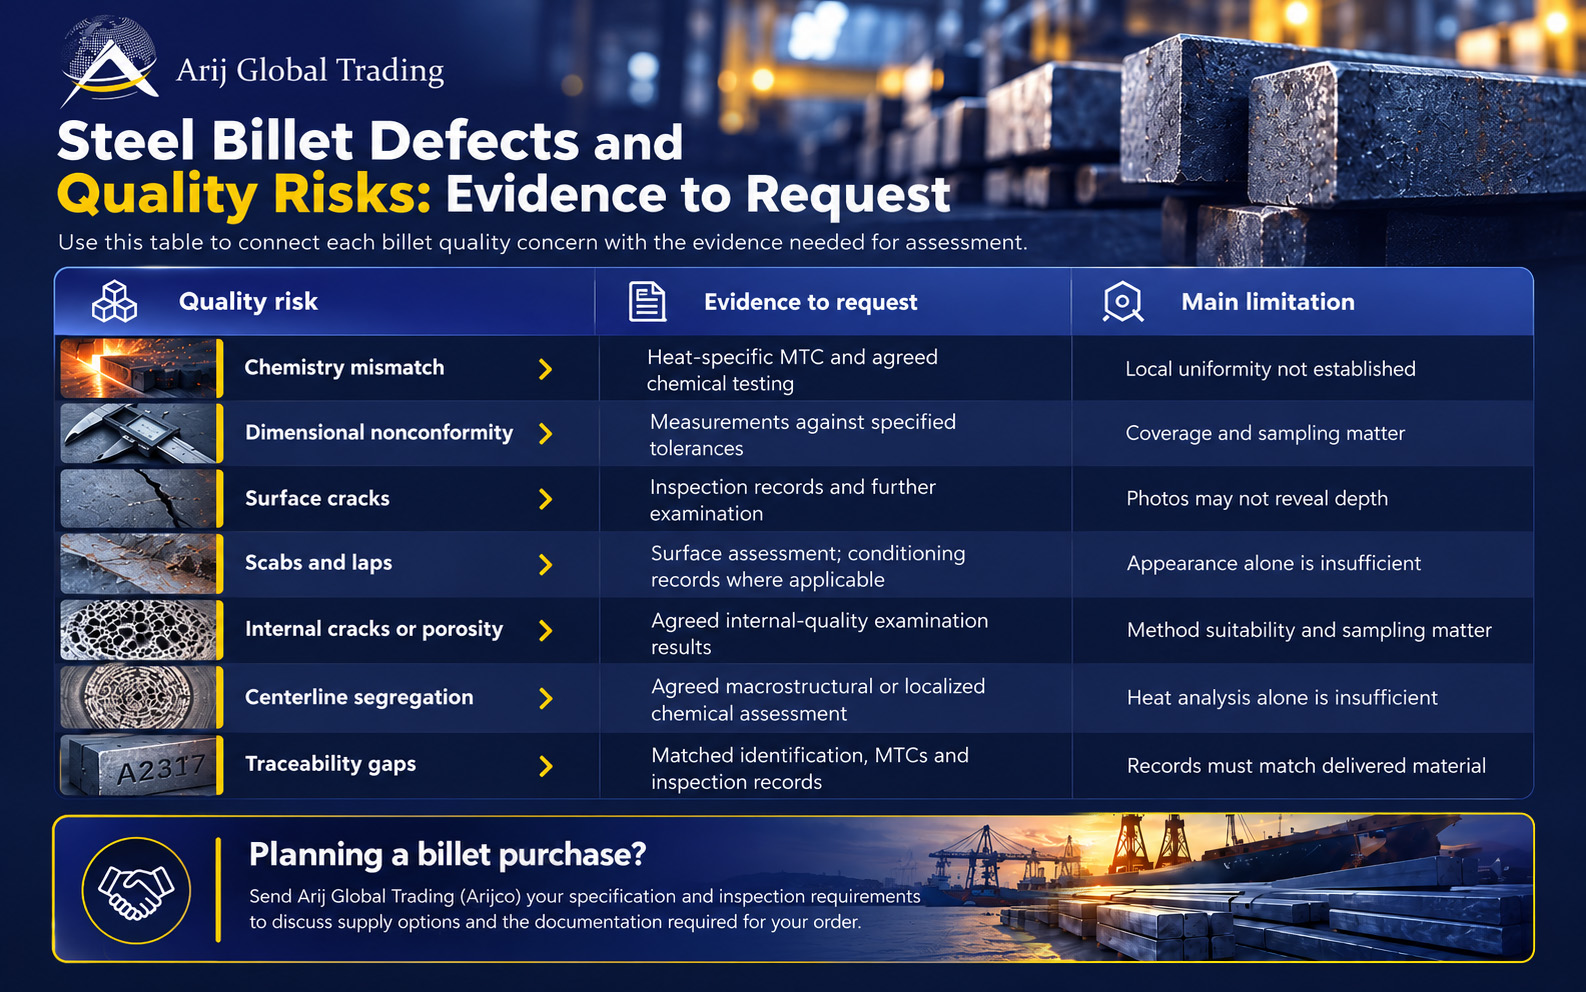Expand the Traceability gaps row chevron
The image size is (1586, 992).
(x=545, y=766)
